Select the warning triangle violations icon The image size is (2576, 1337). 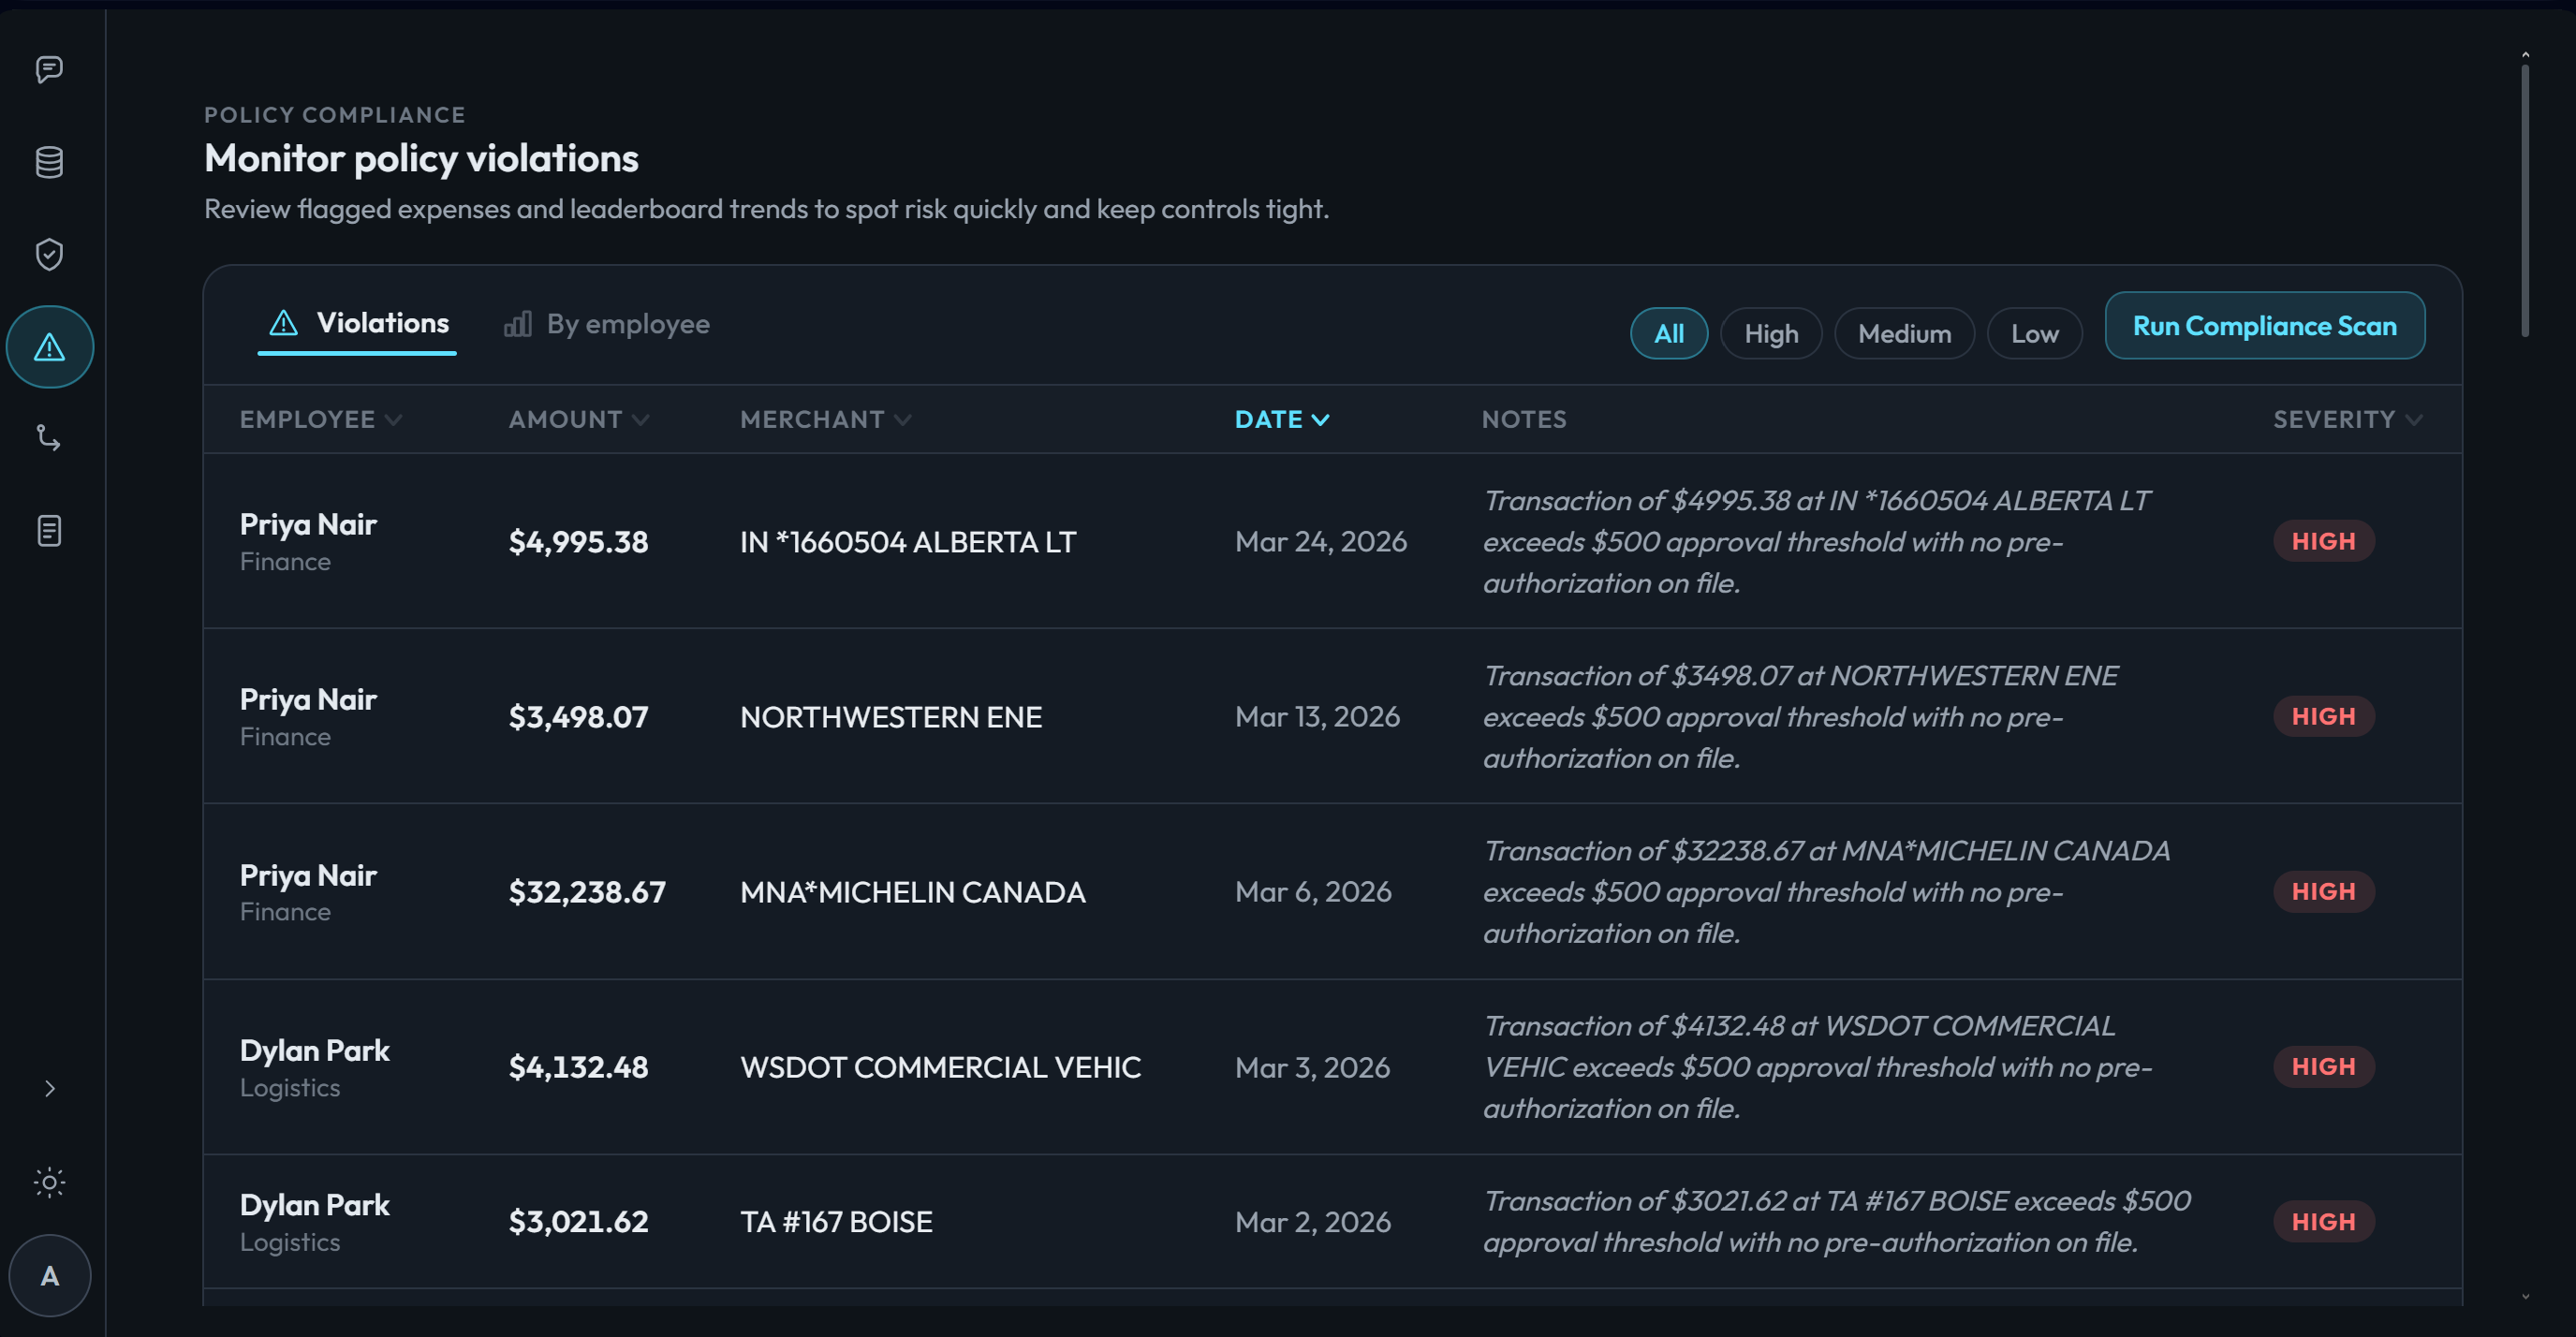pos(49,347)
